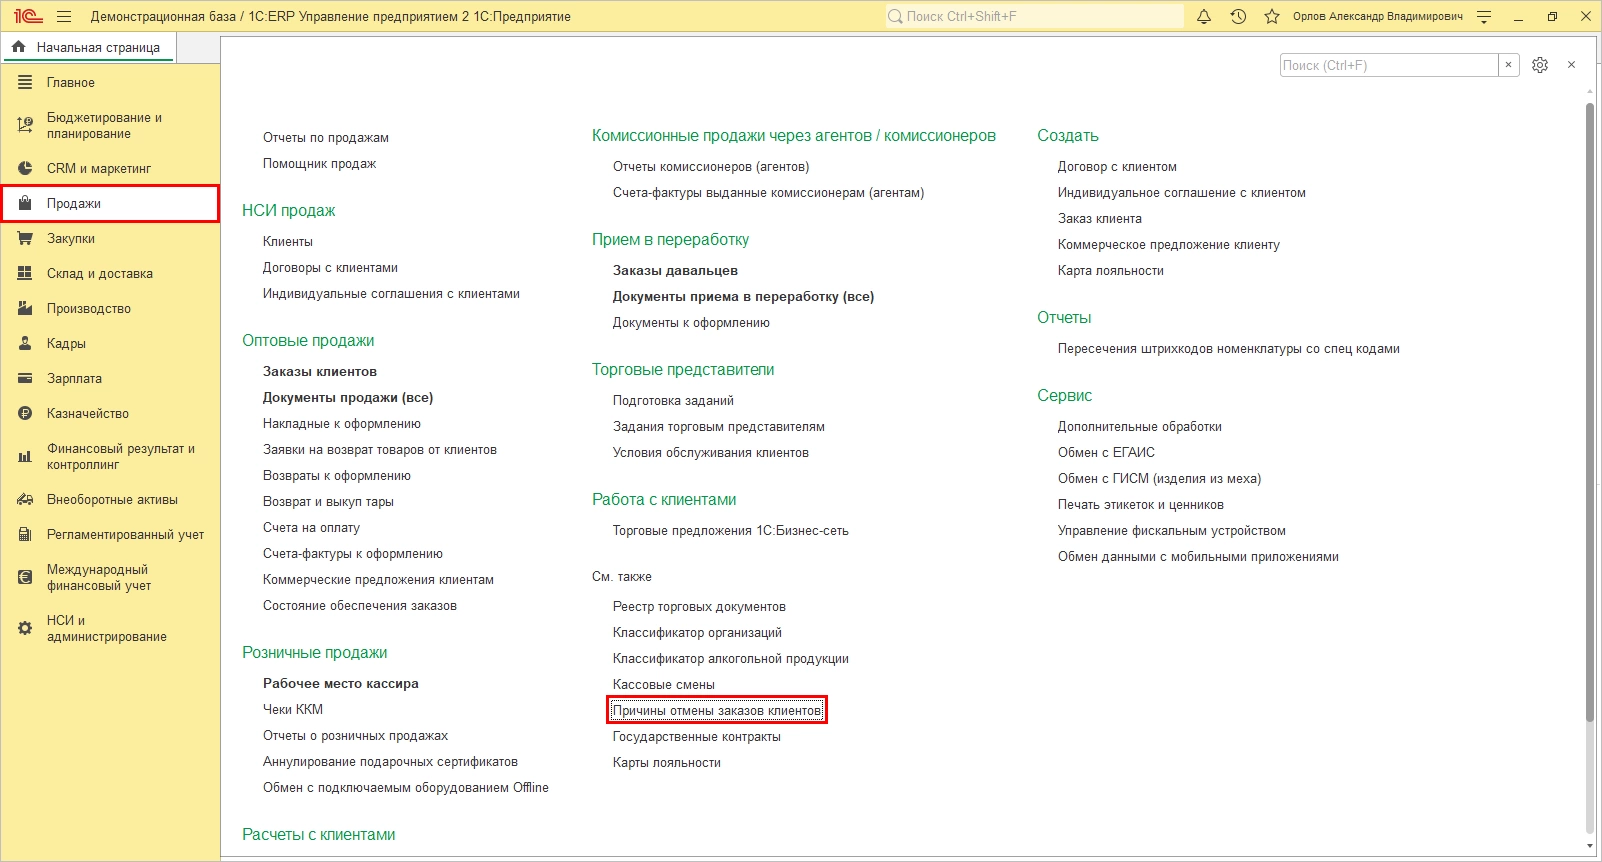Open Реестр торговых документов
Viewport: 1602px width, 862px height.
699,606
